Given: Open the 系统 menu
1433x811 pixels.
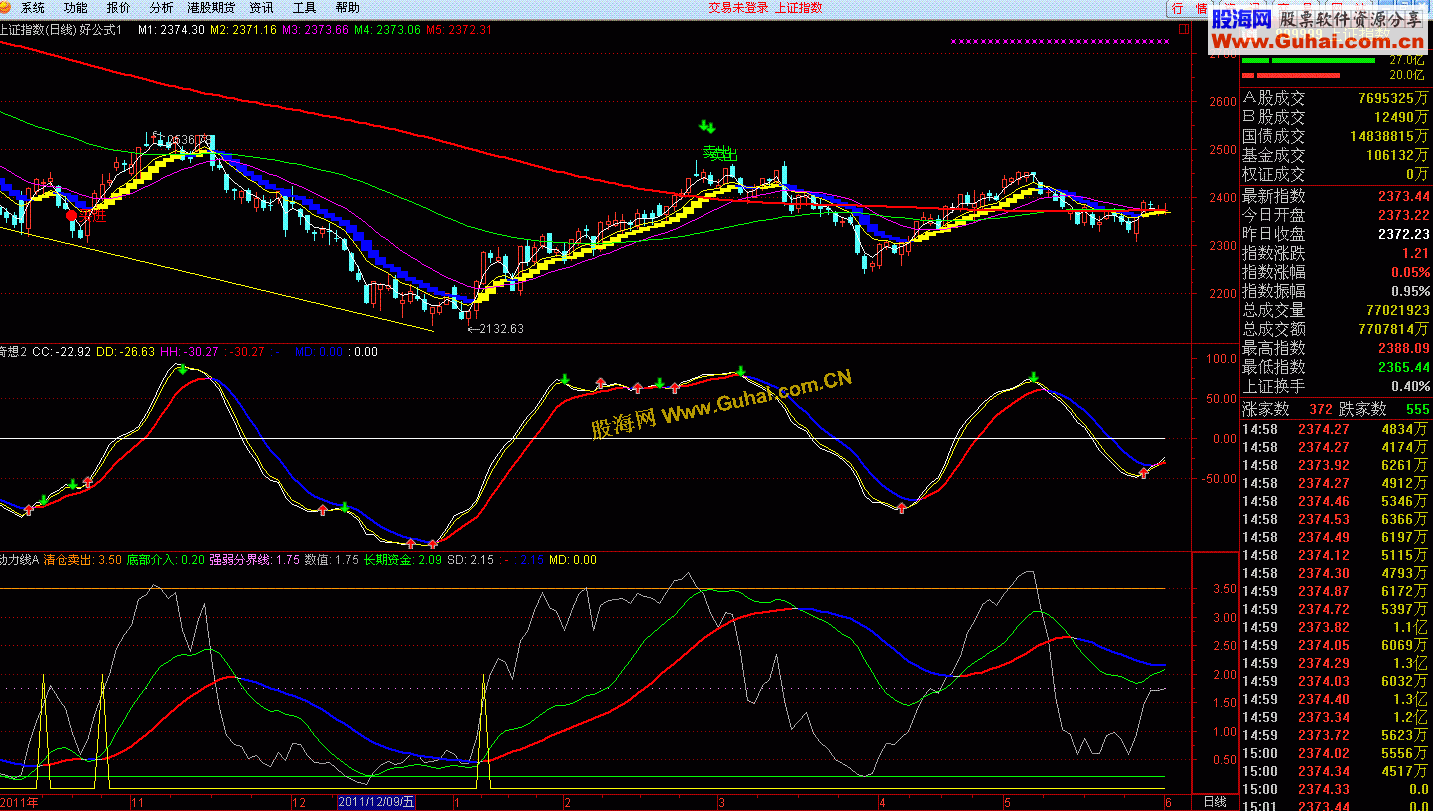Looking at the screenshot, I should [32, 7].
